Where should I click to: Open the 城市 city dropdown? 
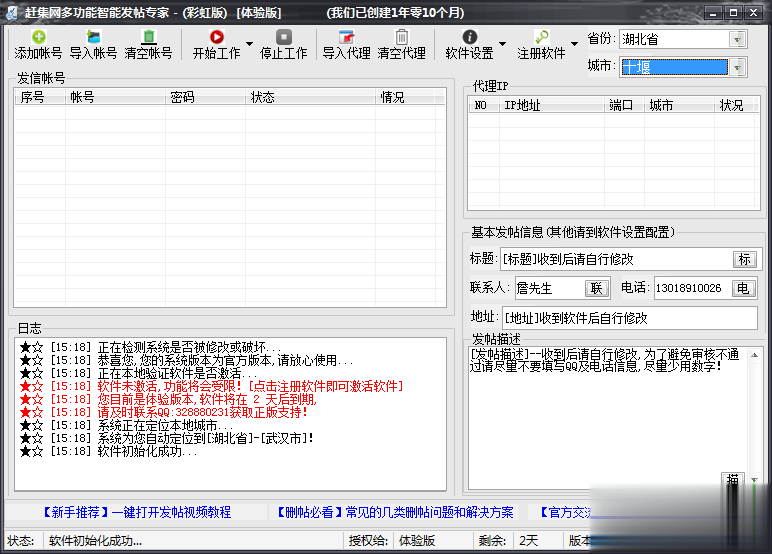(737, 67)
